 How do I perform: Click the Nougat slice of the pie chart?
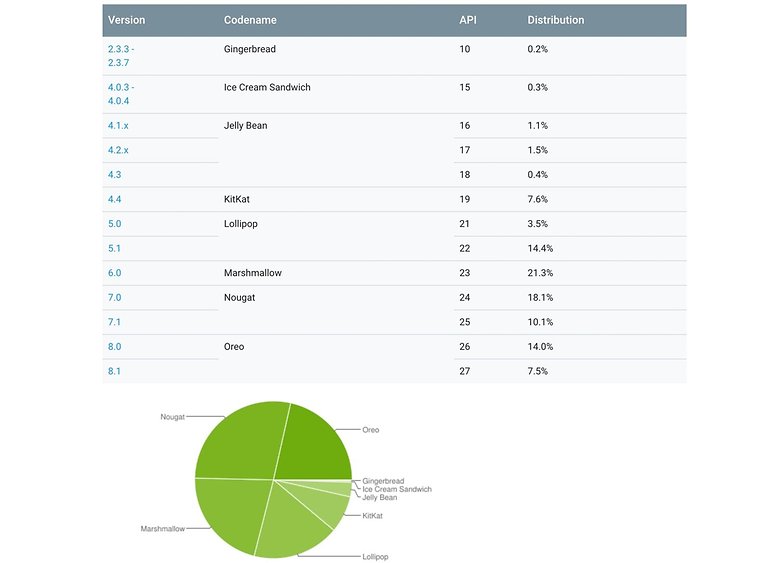point(237,441)
